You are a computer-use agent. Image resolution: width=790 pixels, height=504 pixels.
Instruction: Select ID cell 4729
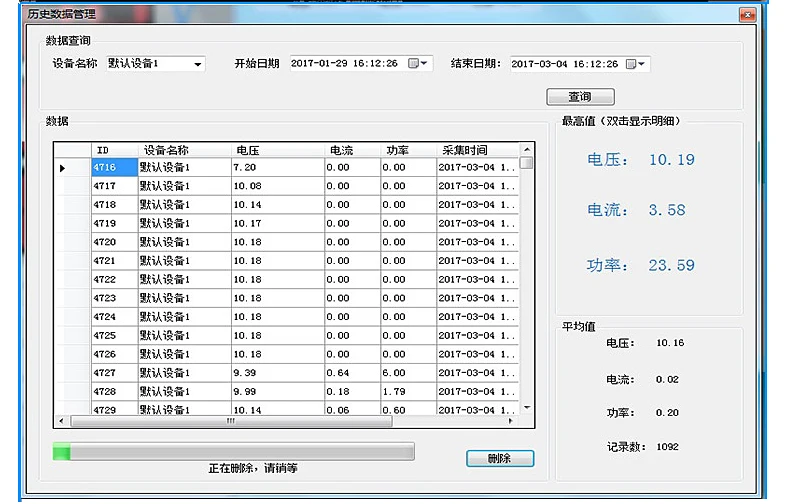point(114,408)
